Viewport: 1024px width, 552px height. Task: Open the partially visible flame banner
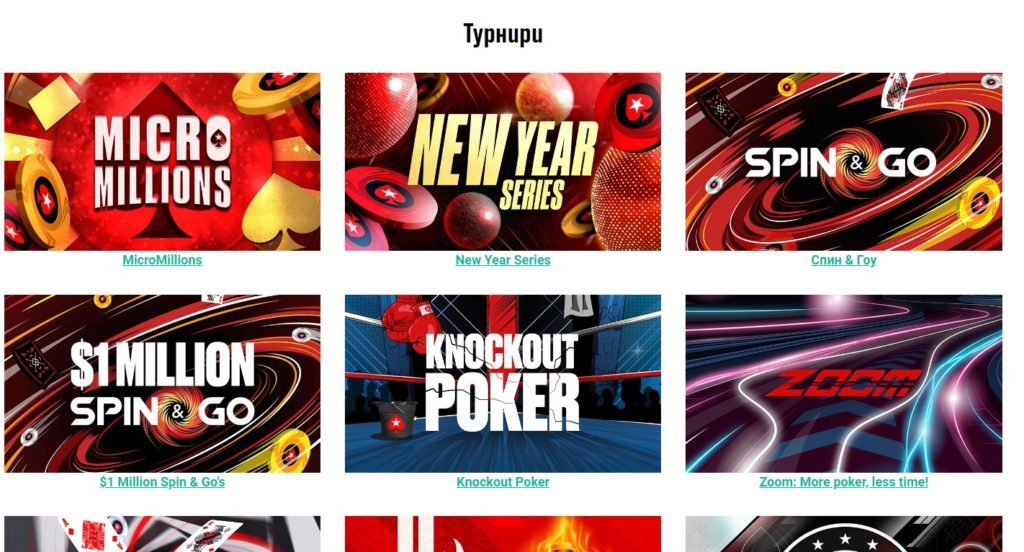(x=503, y=534)
